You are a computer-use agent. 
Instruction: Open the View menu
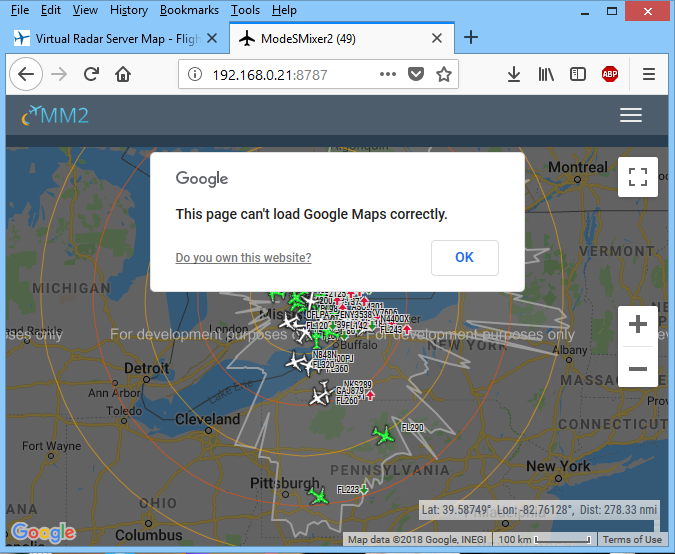point(85,10)
